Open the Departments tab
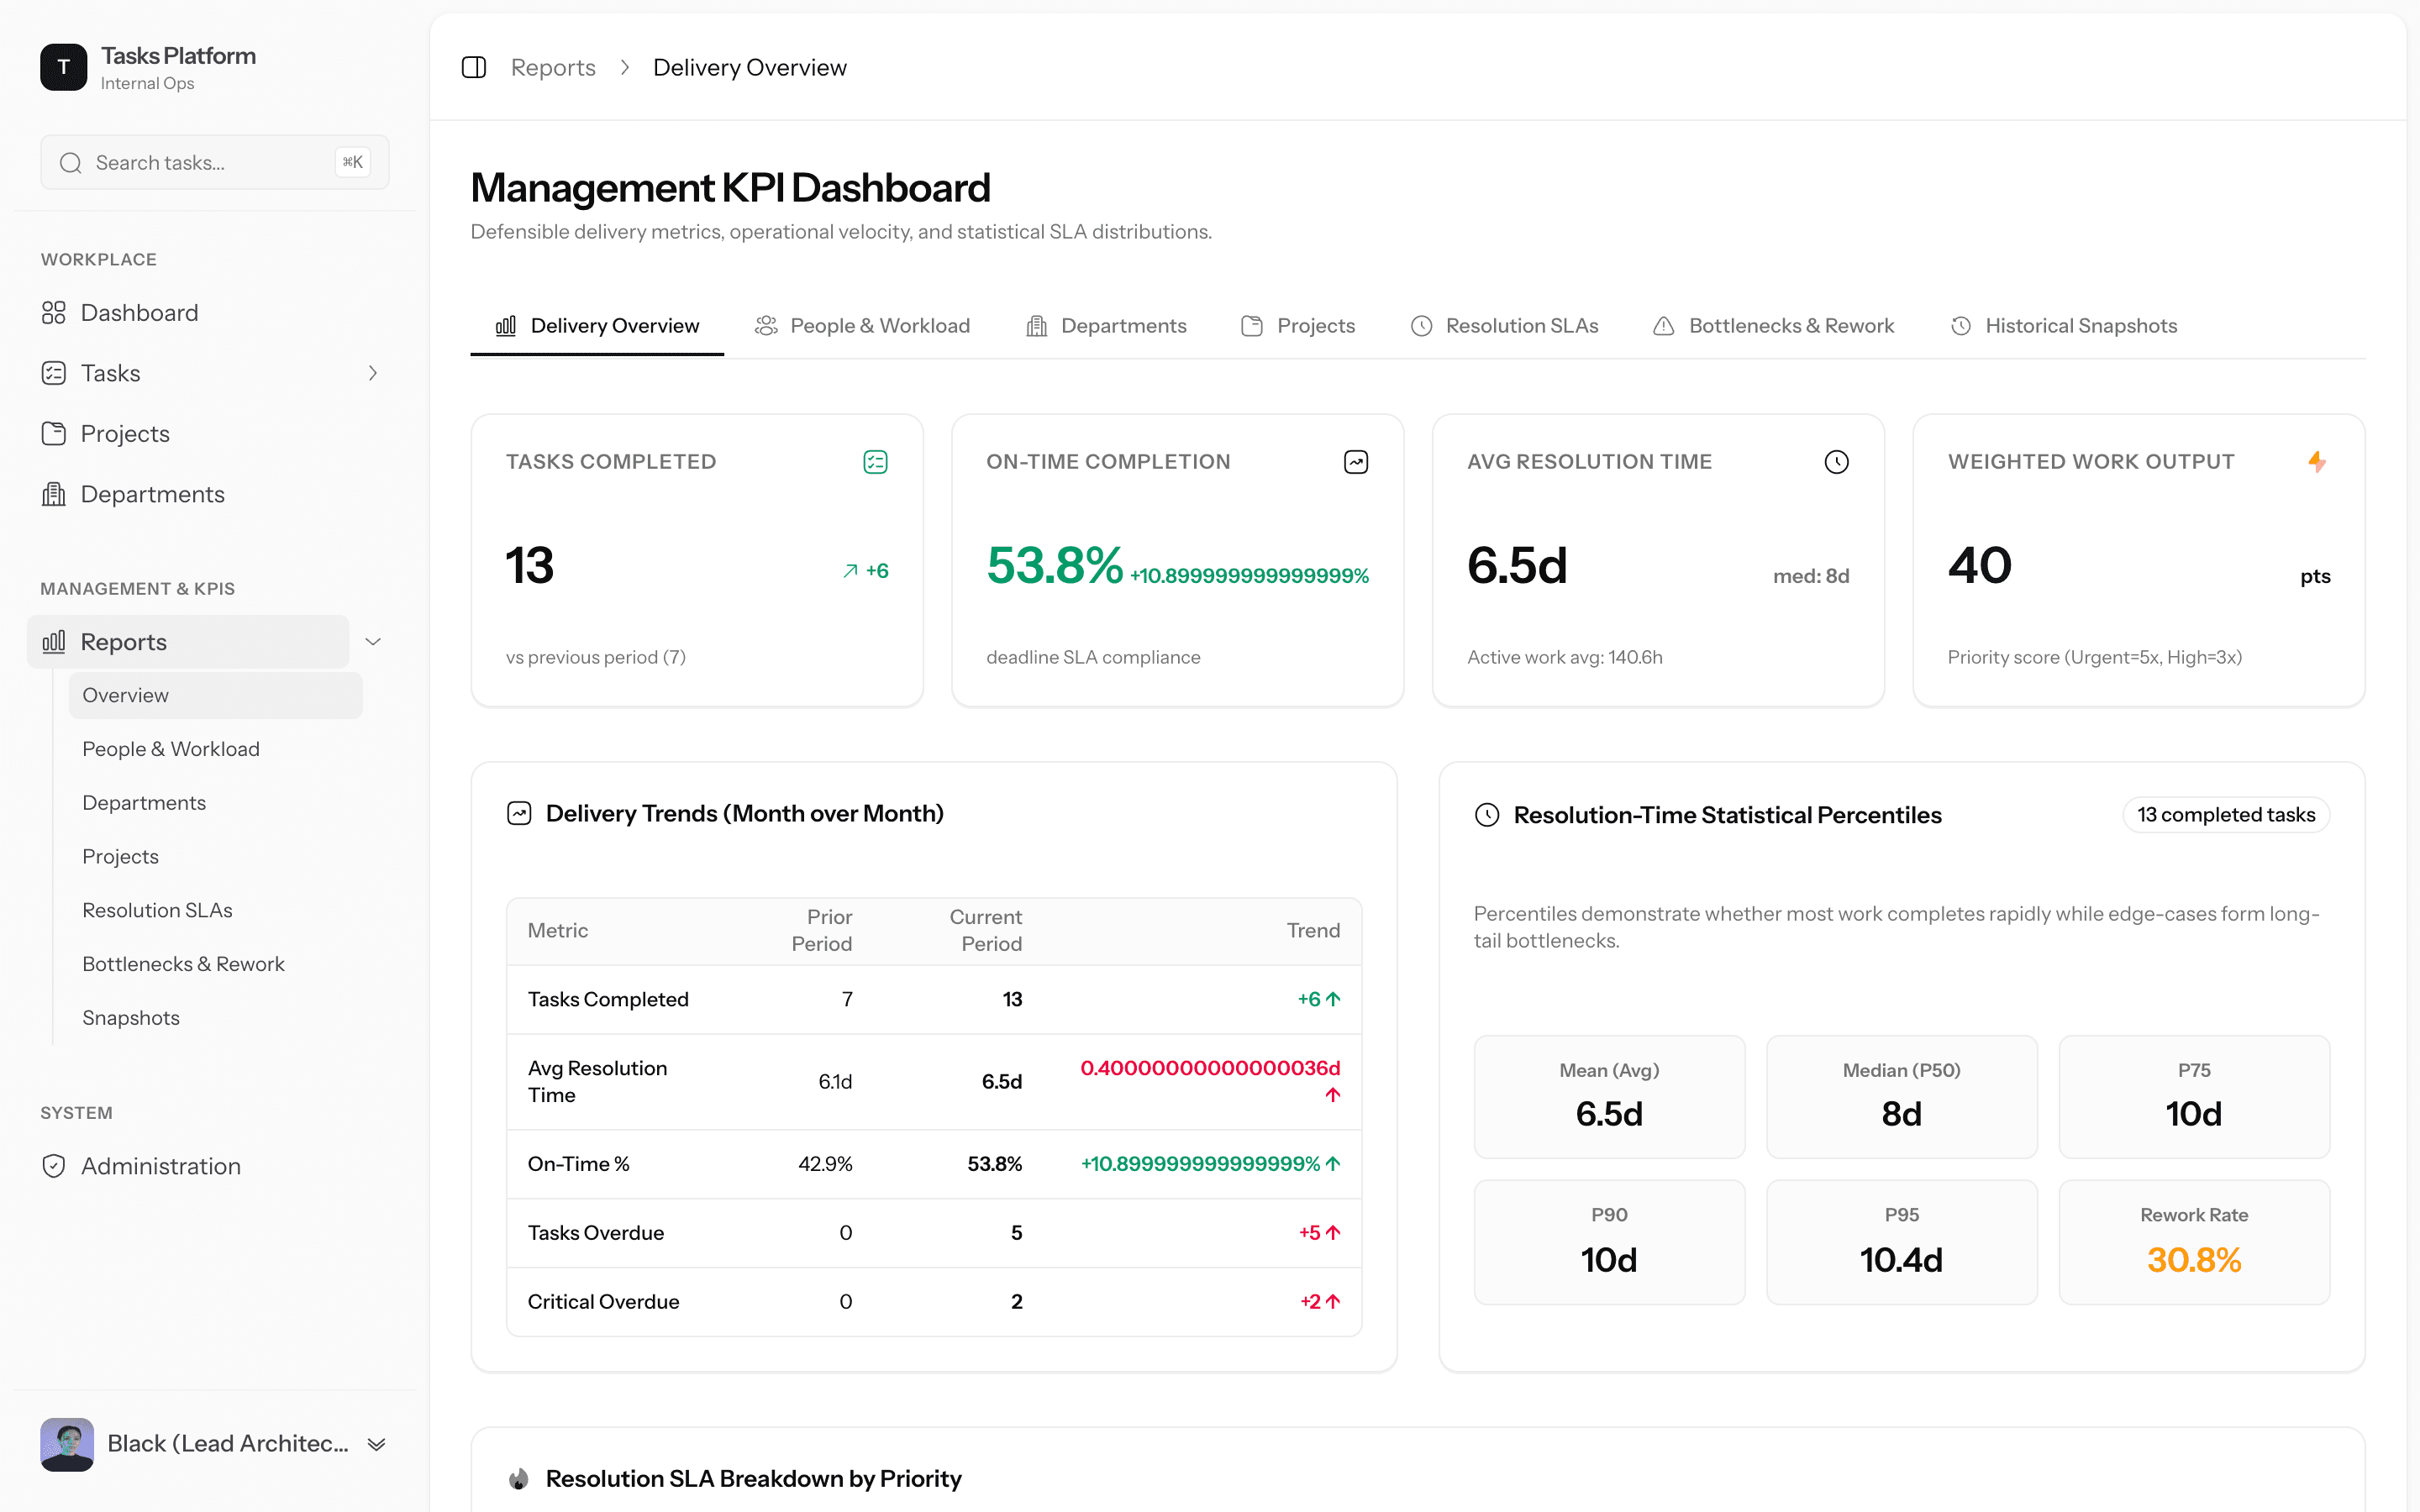 coord(1106,326)
